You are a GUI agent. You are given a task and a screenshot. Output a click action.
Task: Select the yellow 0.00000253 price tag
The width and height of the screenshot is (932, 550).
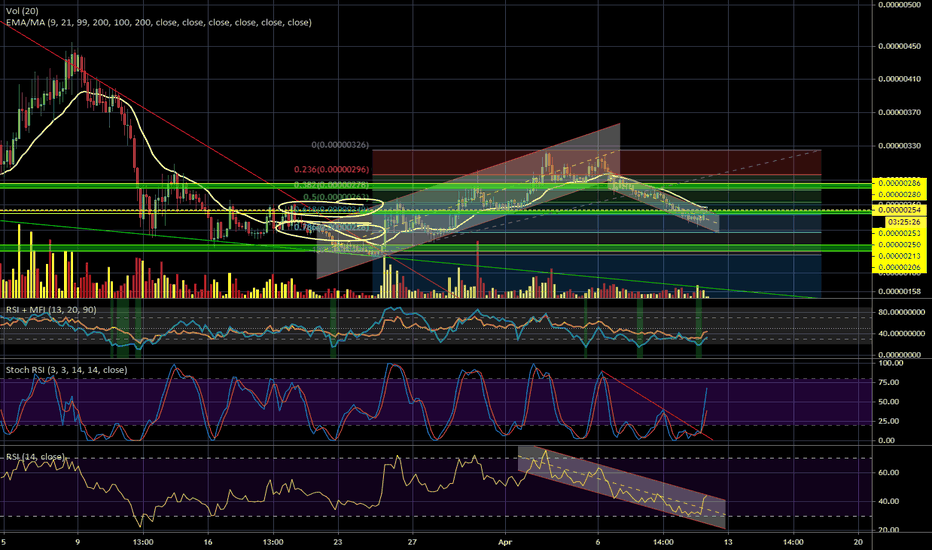899,233
